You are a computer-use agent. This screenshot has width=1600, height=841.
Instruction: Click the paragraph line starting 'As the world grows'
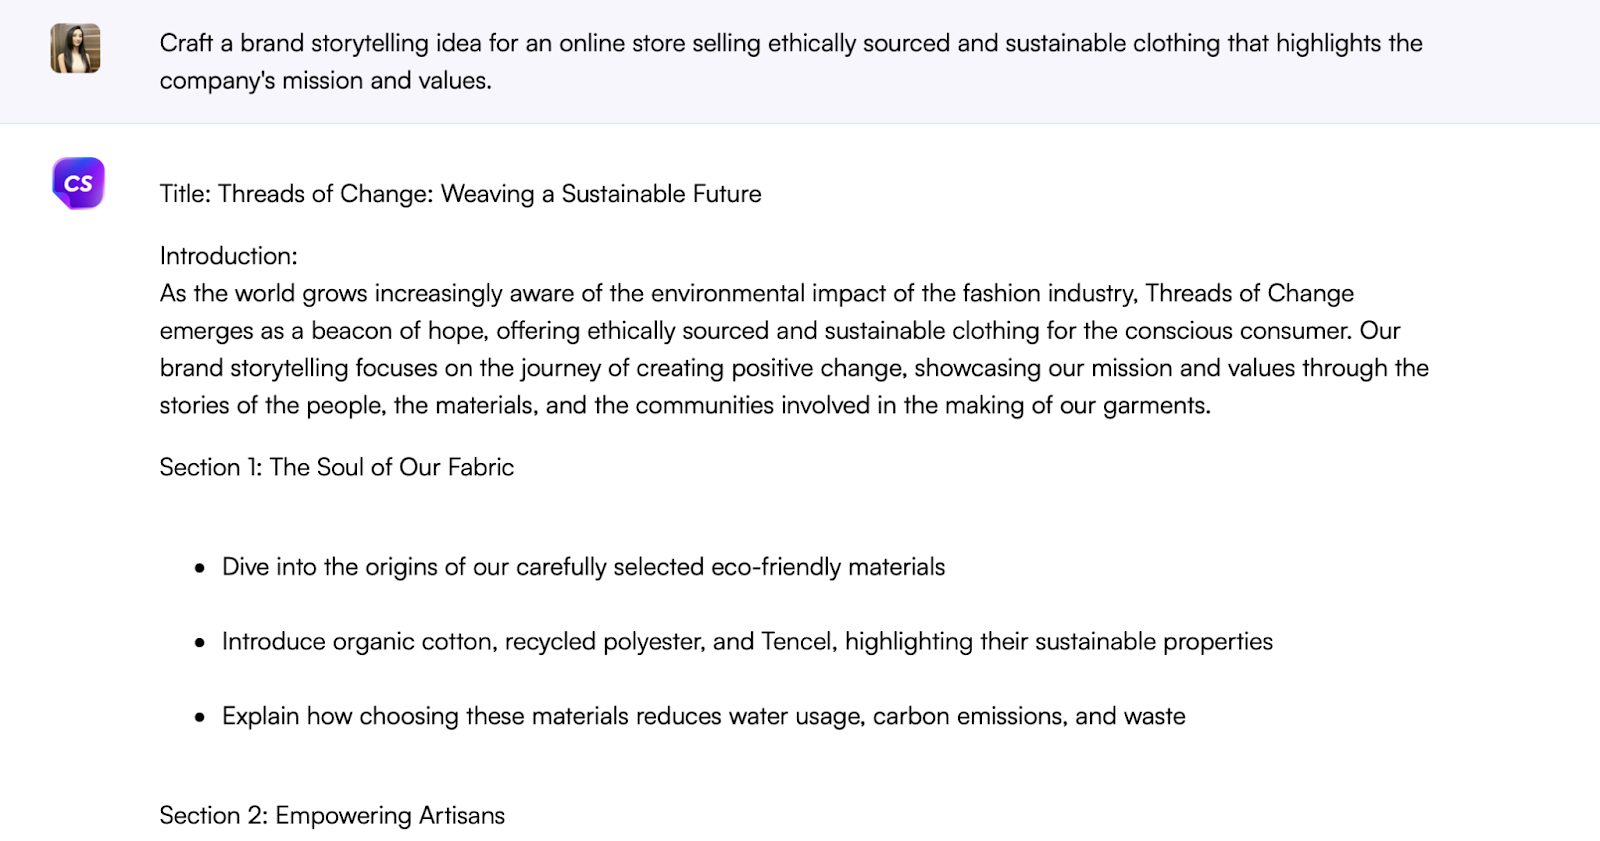click(x=756, y=294)
